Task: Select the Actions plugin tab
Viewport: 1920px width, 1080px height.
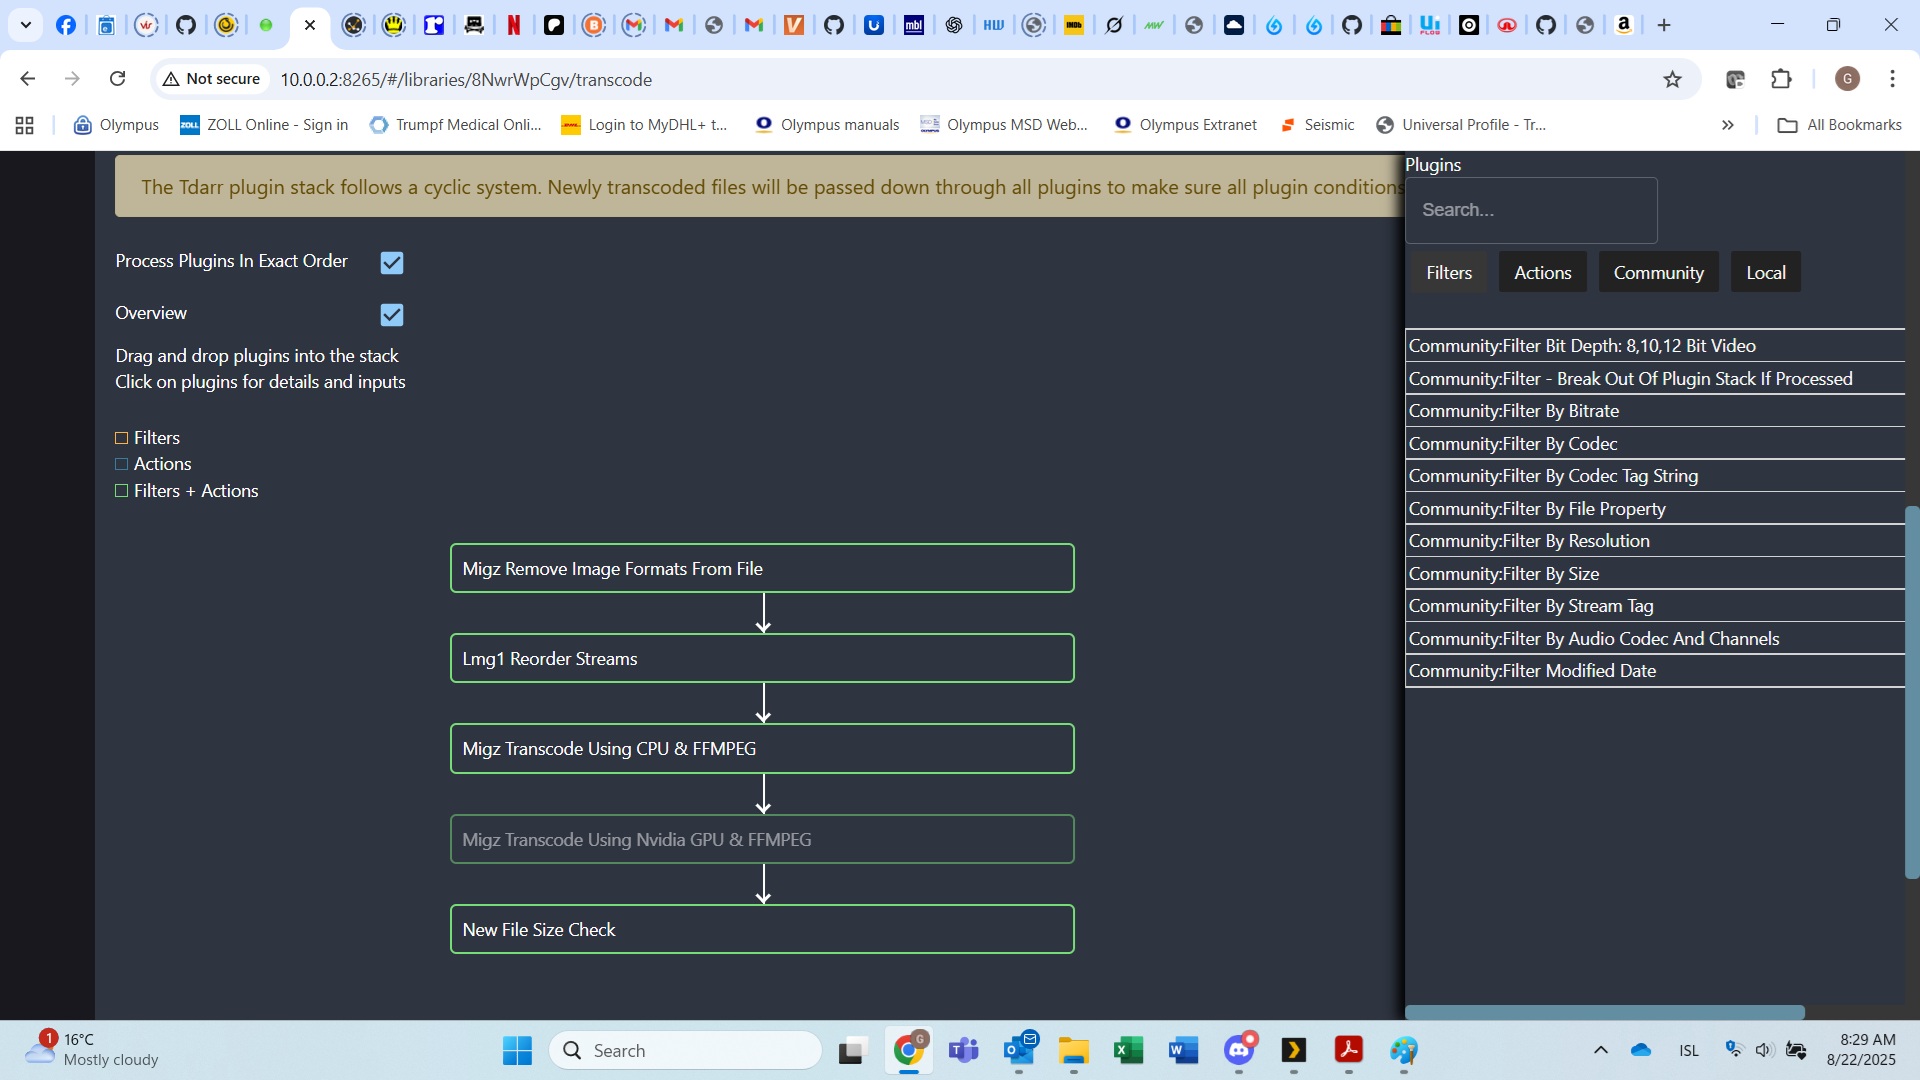Action: click(1542, 273)
